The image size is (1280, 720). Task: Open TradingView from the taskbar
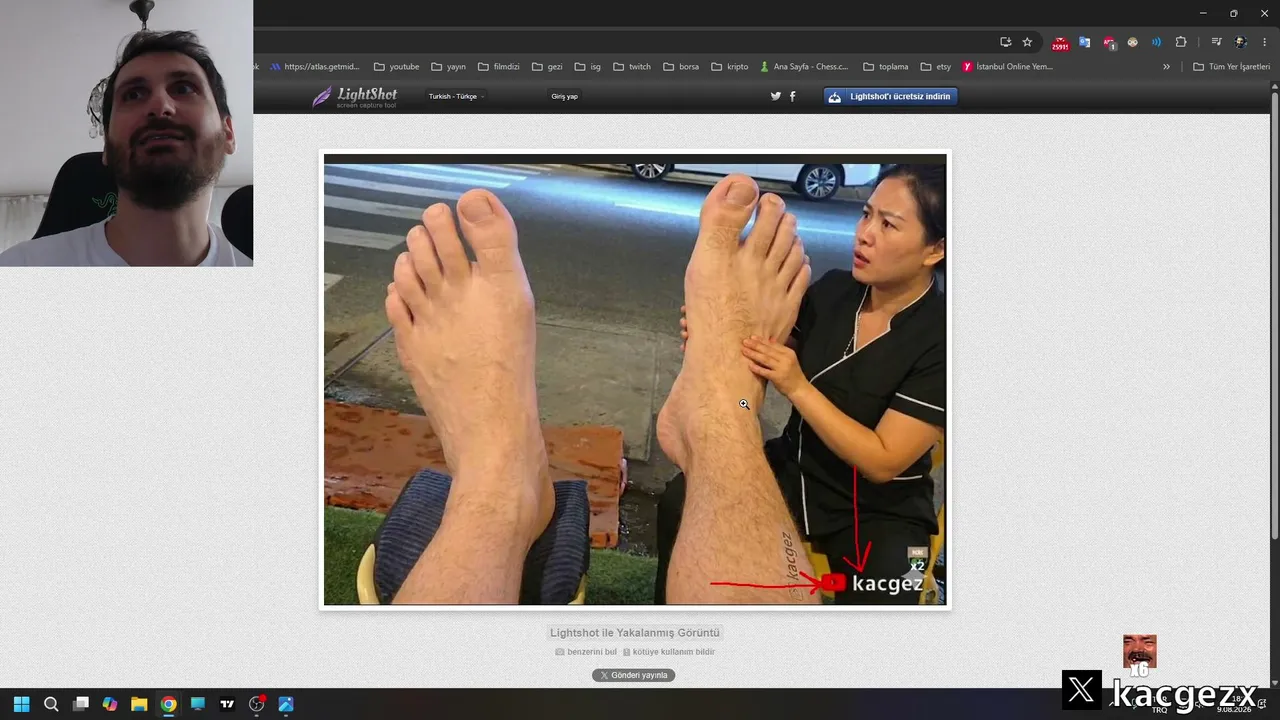[227, 704]
